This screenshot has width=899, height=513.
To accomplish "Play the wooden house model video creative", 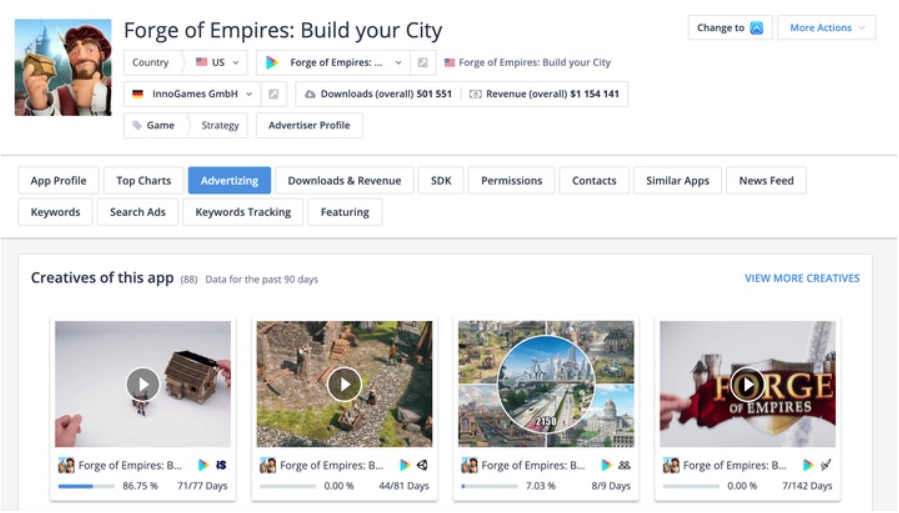I will click(x=143, y=384).
